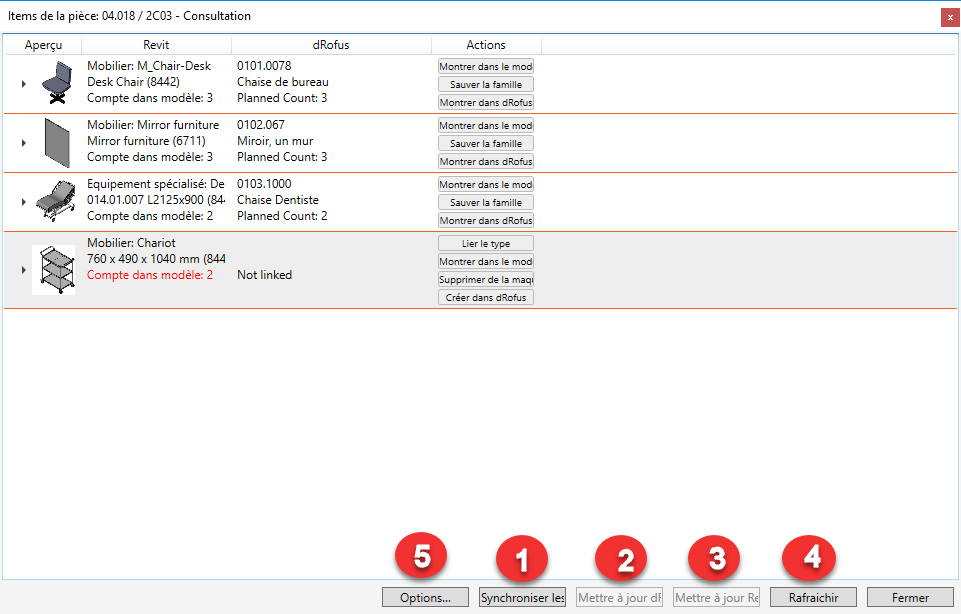Viewport: 961px width, 614px height.
Task: Click 'Supprimer de la maquette' for Chariot
Action: [486, 279]
